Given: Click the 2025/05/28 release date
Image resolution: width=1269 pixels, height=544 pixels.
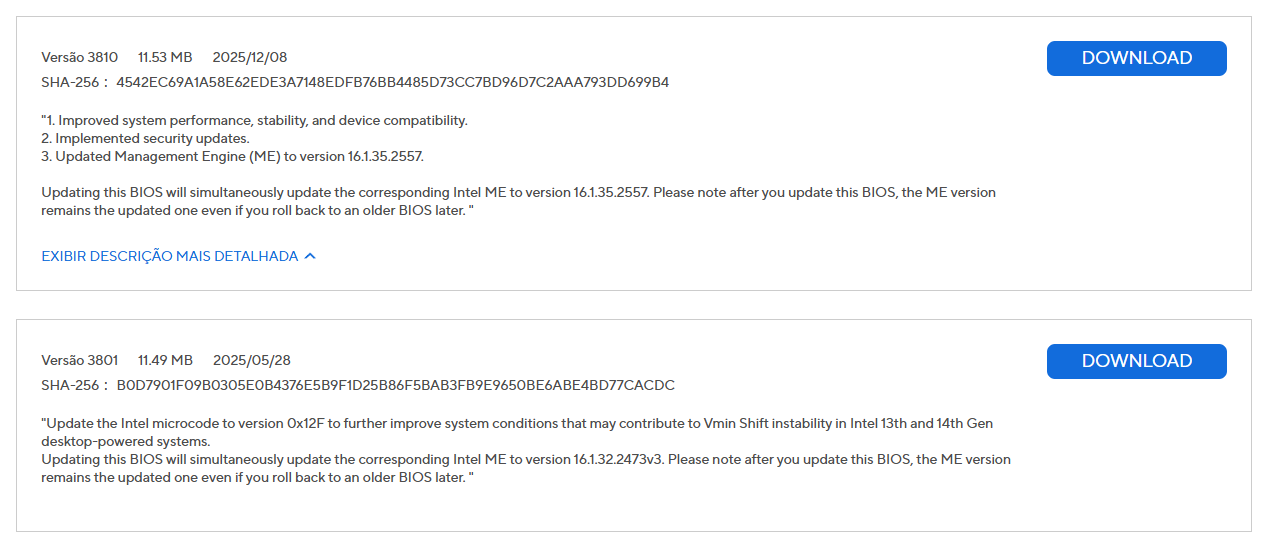Looking at the screenshot, I should (251, 360).
